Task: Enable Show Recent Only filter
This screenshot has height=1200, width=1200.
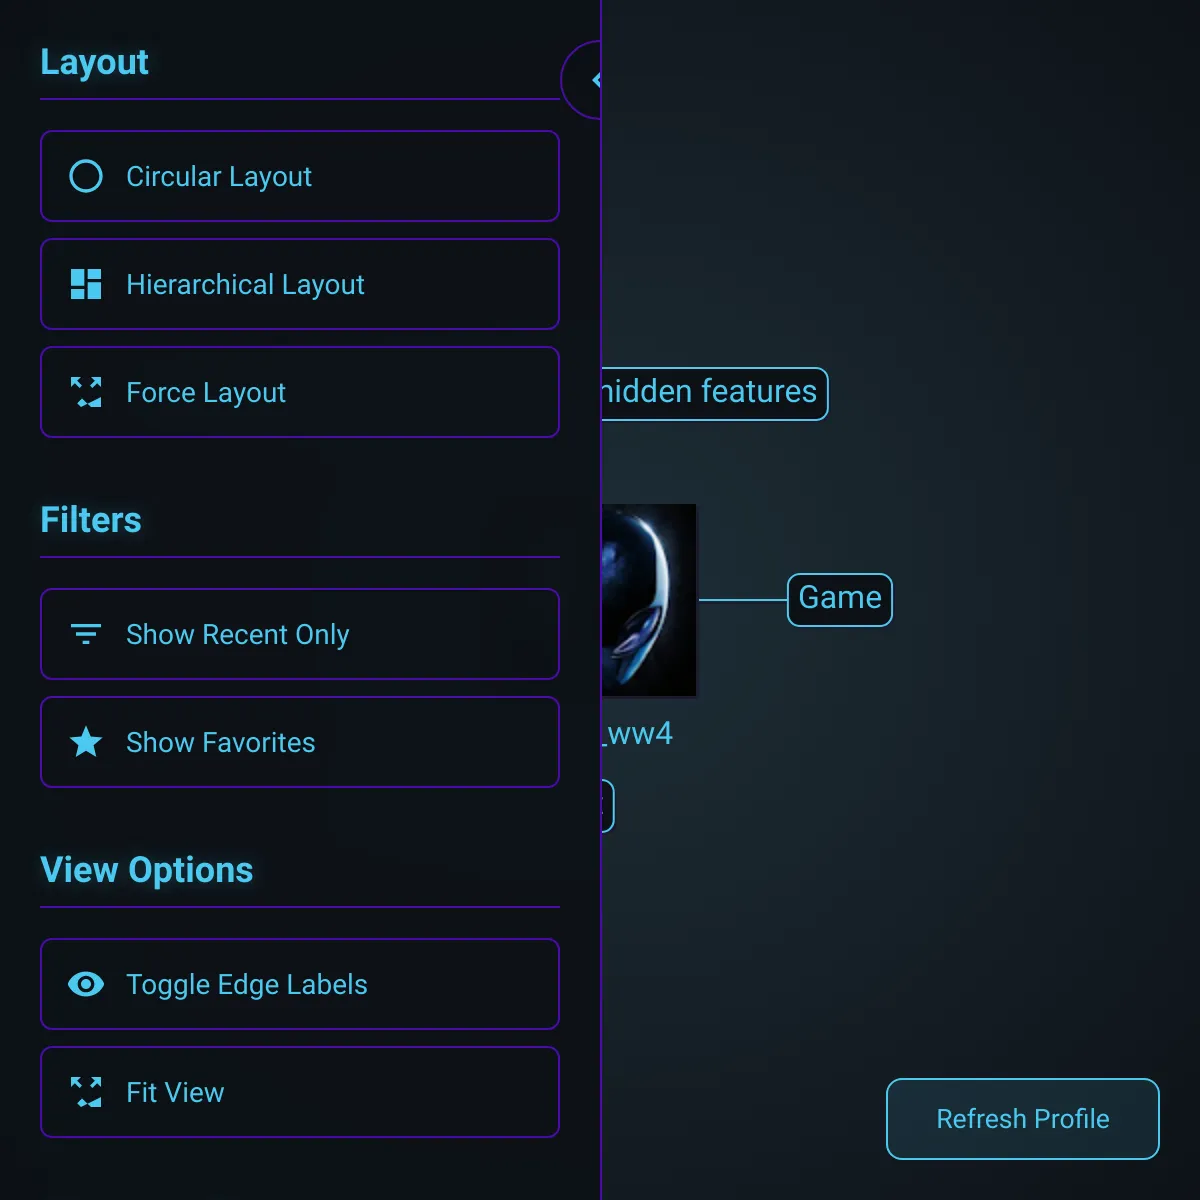Action: pos(300,634)
